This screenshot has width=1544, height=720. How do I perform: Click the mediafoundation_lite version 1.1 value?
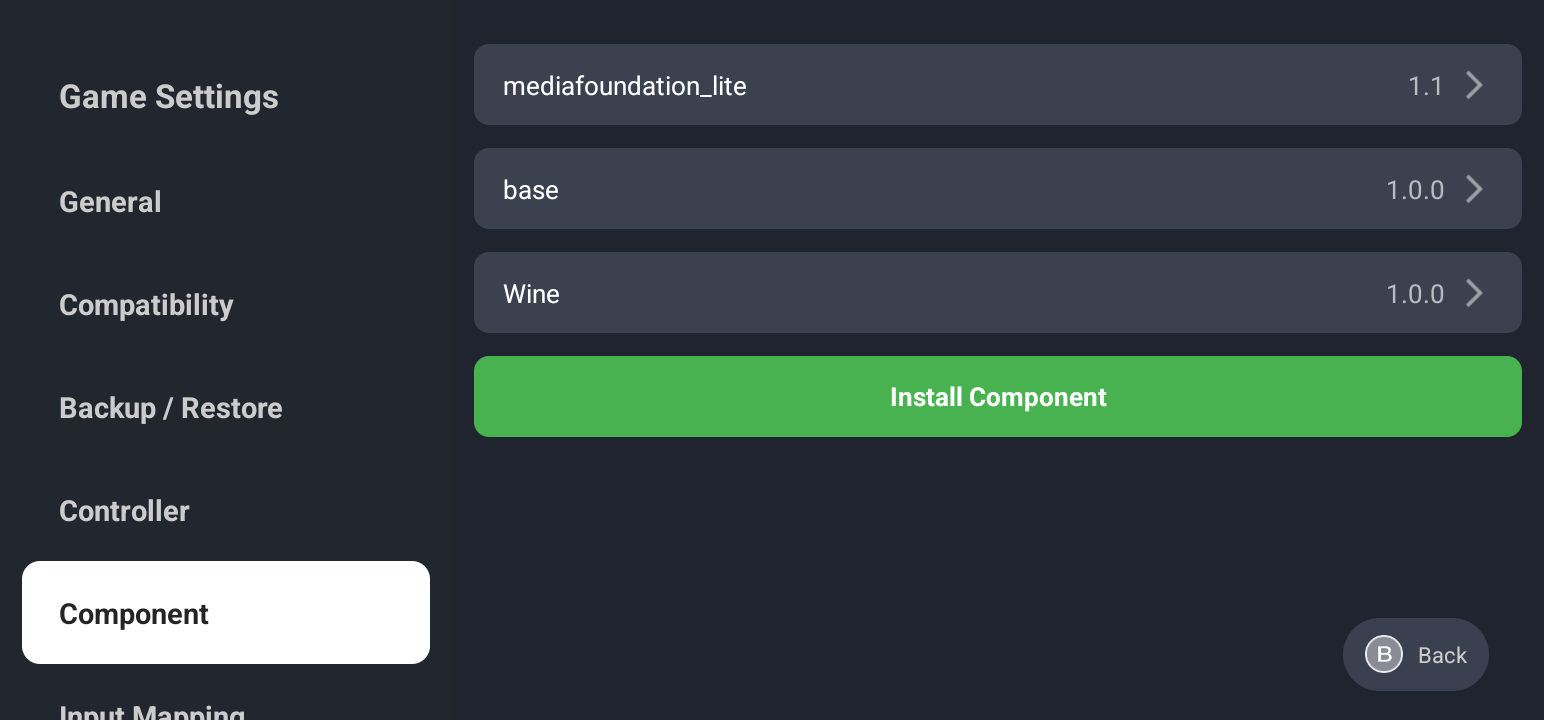pos(1425,86)
